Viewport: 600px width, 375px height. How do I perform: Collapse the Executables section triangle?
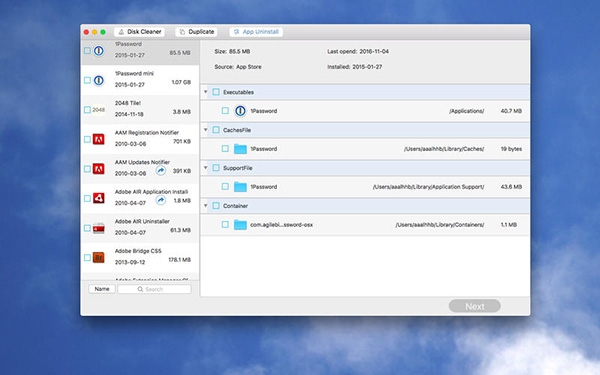205,92
